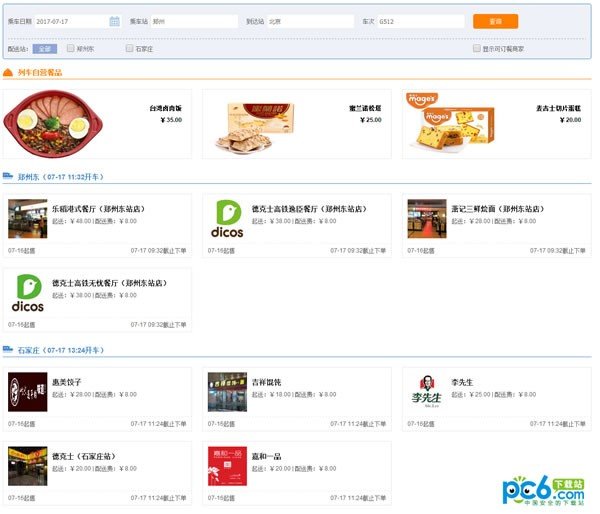Enable the 显示可订餐商家 checkbox
Viewport: 600px width, 514px height.
(477, 48)
